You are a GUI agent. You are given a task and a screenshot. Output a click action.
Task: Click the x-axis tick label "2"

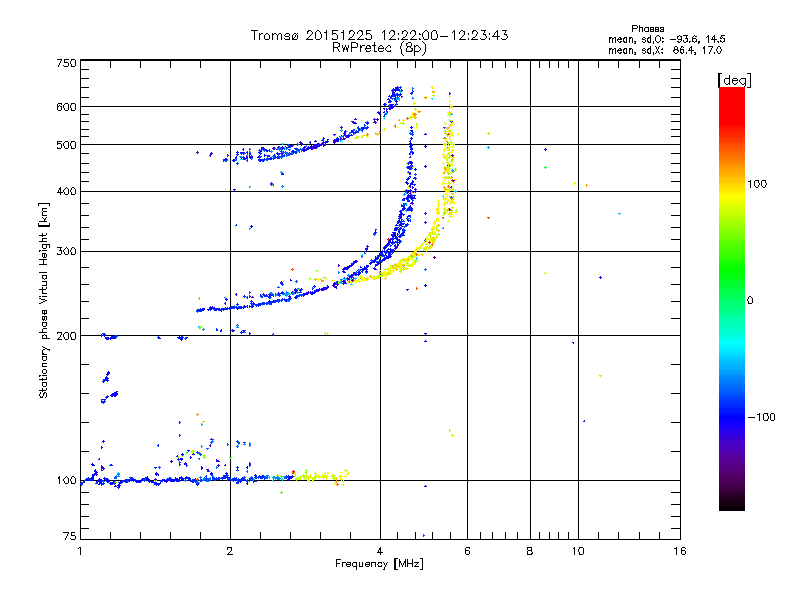pyautogui.click(x=230, y=551)
